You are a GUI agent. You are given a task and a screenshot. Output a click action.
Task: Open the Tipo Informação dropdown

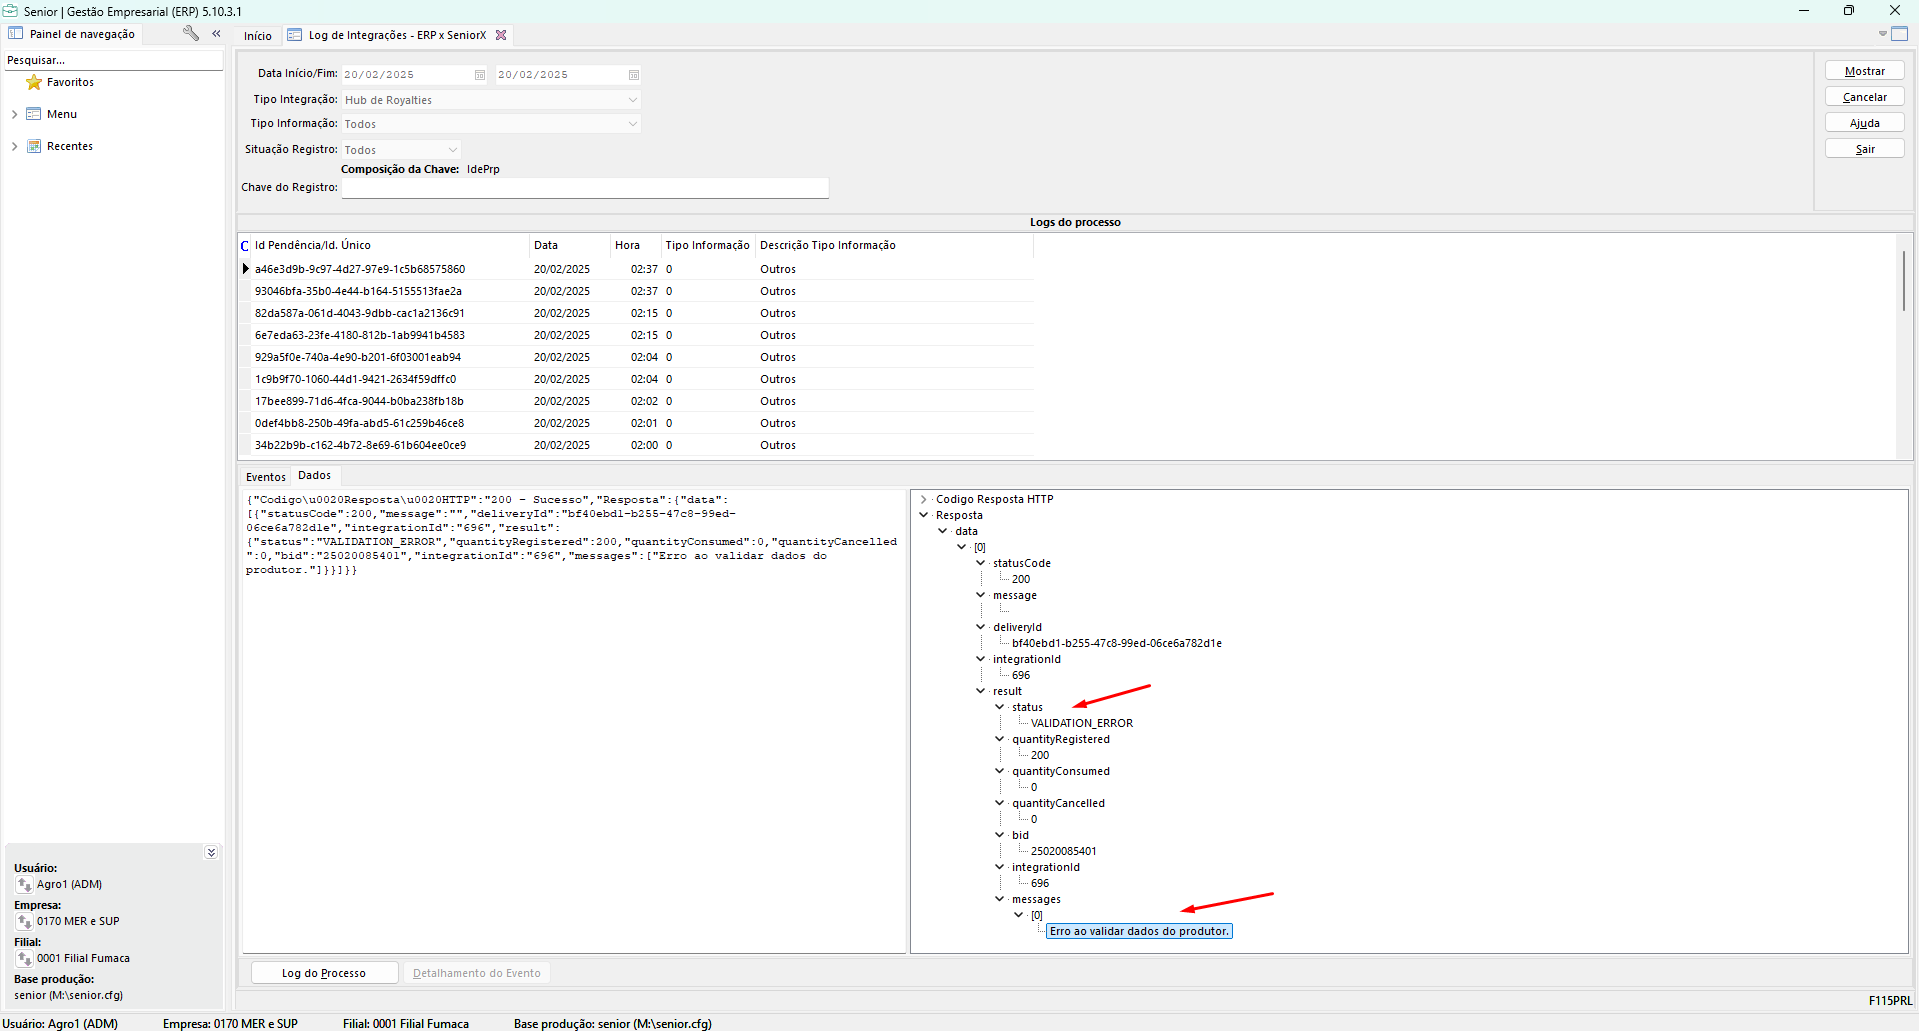point(632,124)
